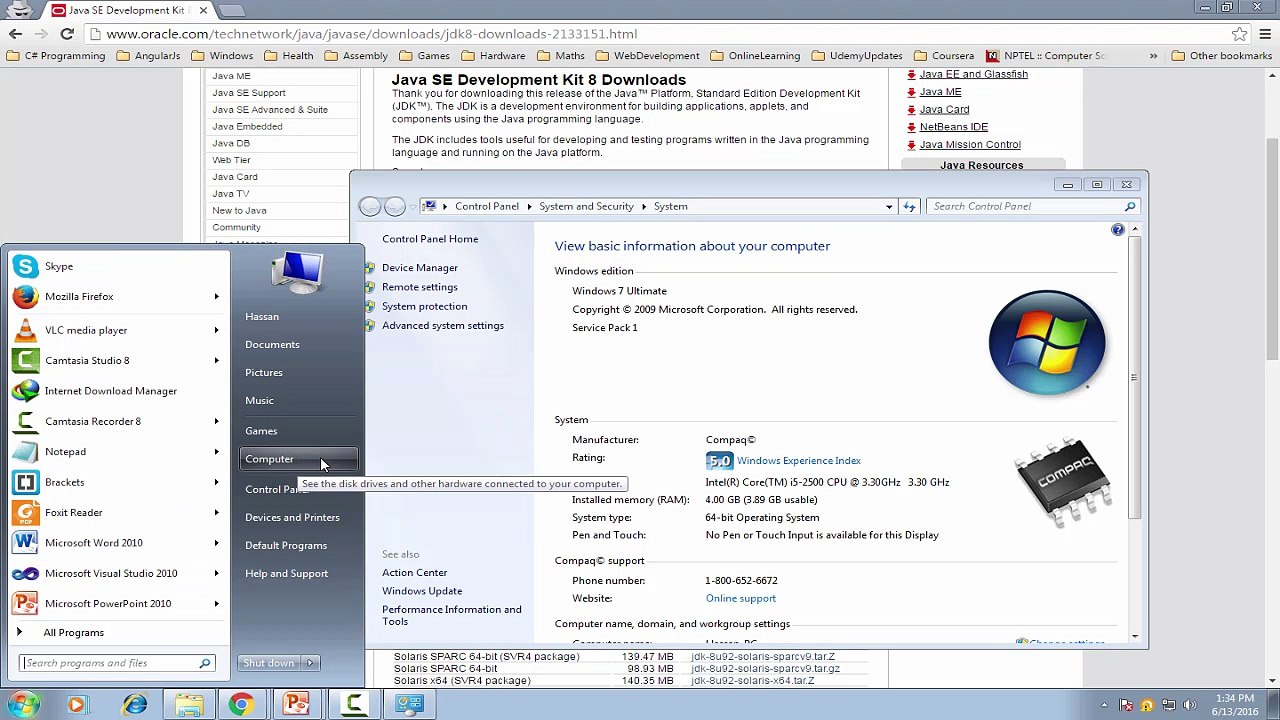This screenshot has height=720, width=1280.
Task: Click the network tray icon
Action: point(1168,705)
